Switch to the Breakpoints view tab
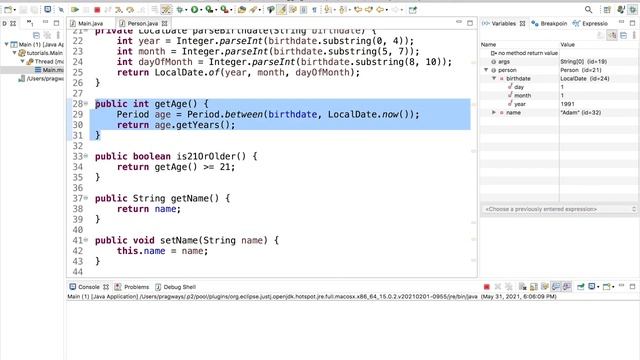Viewport: 640px width, 360px height. pos(549,24)
